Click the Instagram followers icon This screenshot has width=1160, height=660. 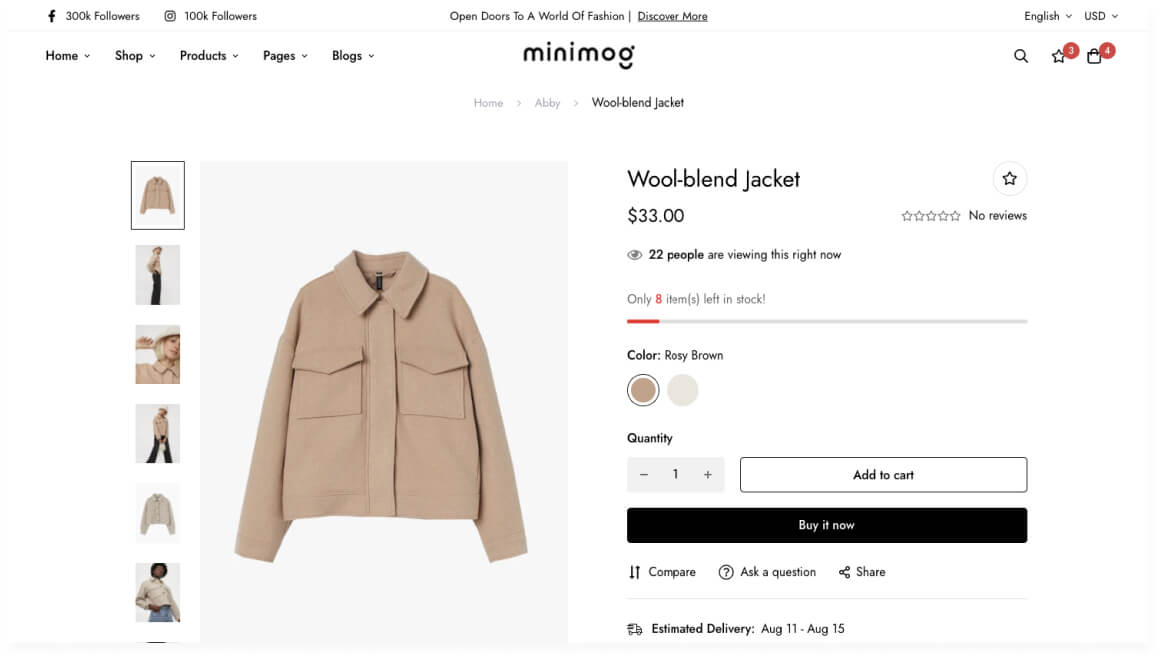tap(169, 16)
